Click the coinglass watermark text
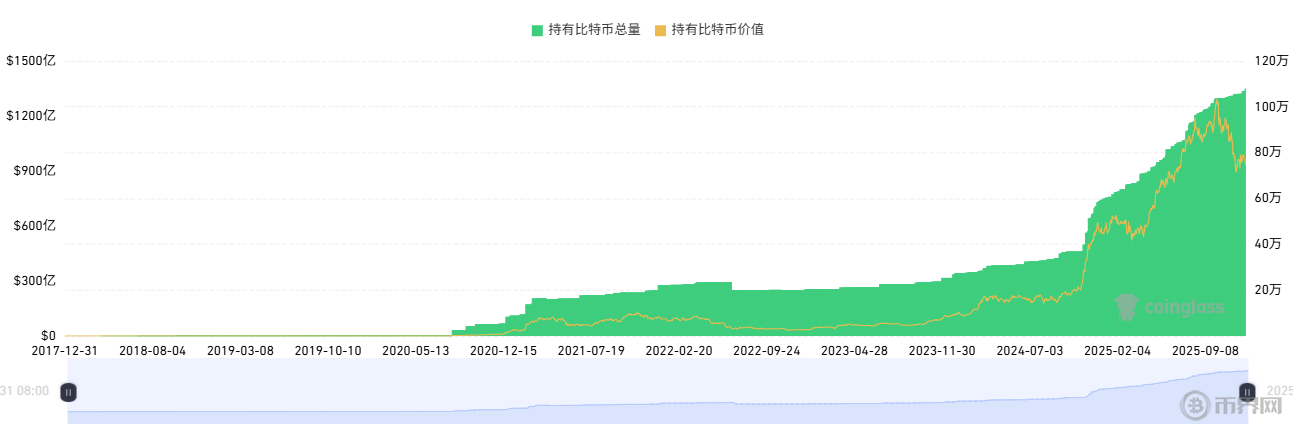Screen dimensions: 1293x433 (x=1184, y=308)
